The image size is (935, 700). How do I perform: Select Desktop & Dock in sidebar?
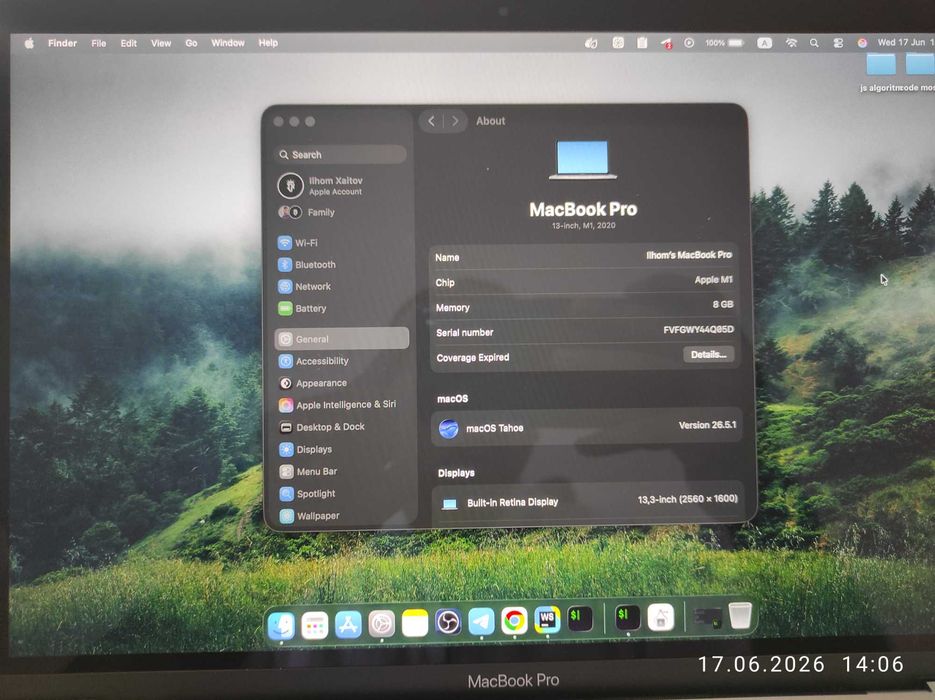322,427
